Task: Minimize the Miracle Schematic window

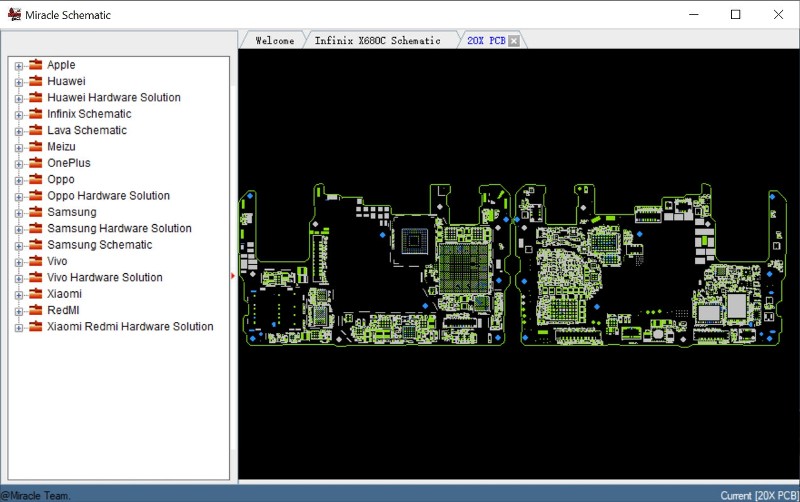Action: 693,14
